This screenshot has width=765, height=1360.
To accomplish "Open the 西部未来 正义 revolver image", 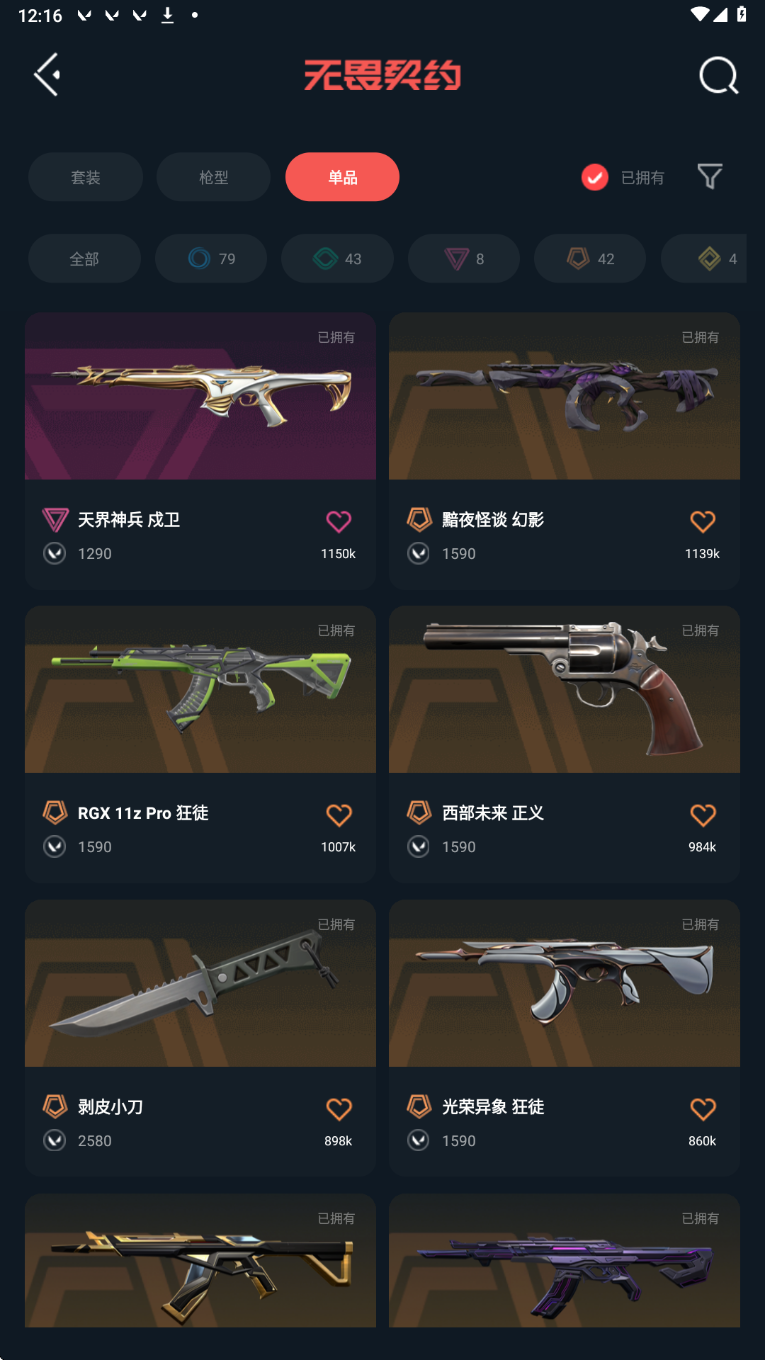I will (564, 689).
